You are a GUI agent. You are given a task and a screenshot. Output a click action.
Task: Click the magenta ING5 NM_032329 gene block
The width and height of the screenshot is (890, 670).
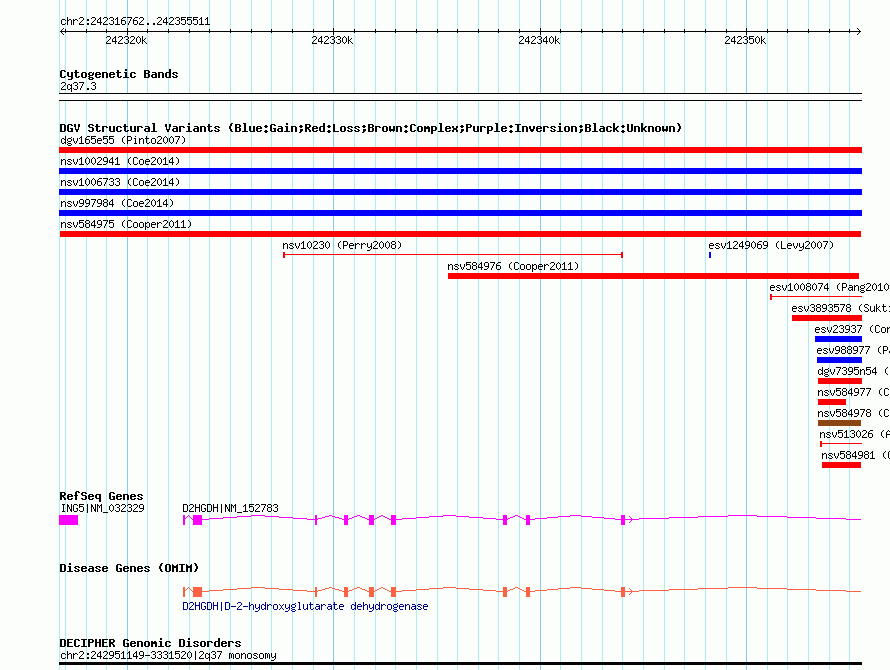pos(69,520)
